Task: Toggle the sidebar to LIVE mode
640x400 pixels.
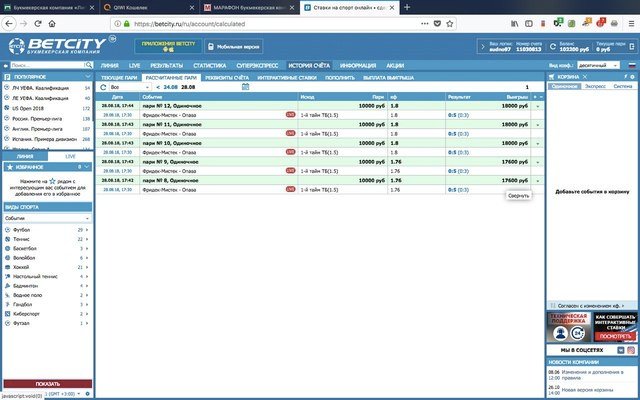Action: click(70, 157)
